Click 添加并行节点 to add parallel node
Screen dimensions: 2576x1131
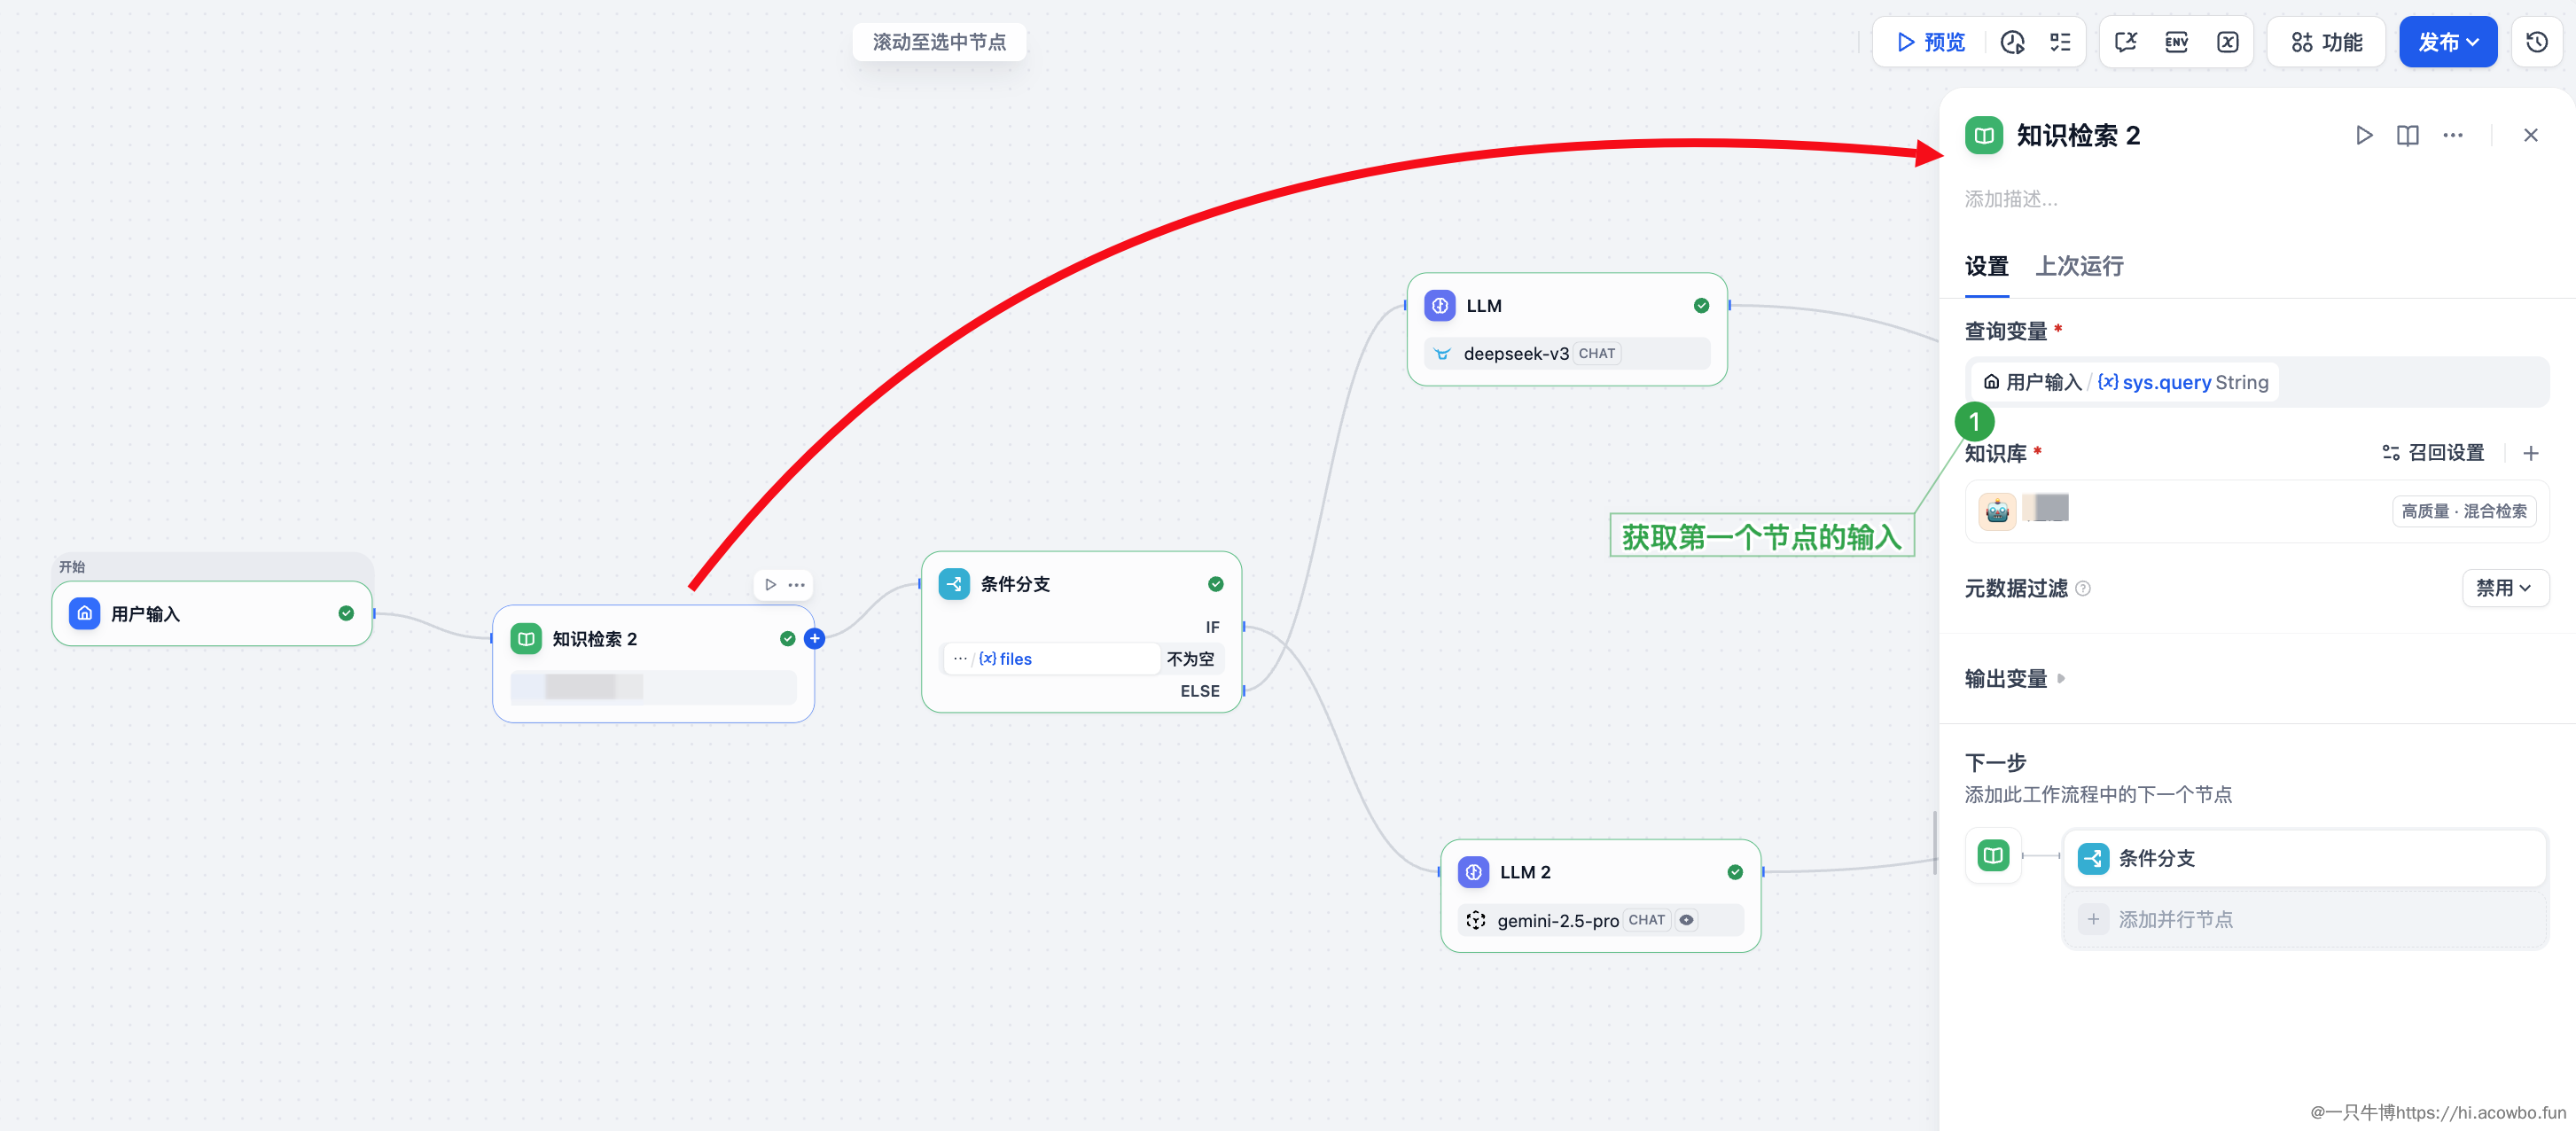pos(2175,919)
